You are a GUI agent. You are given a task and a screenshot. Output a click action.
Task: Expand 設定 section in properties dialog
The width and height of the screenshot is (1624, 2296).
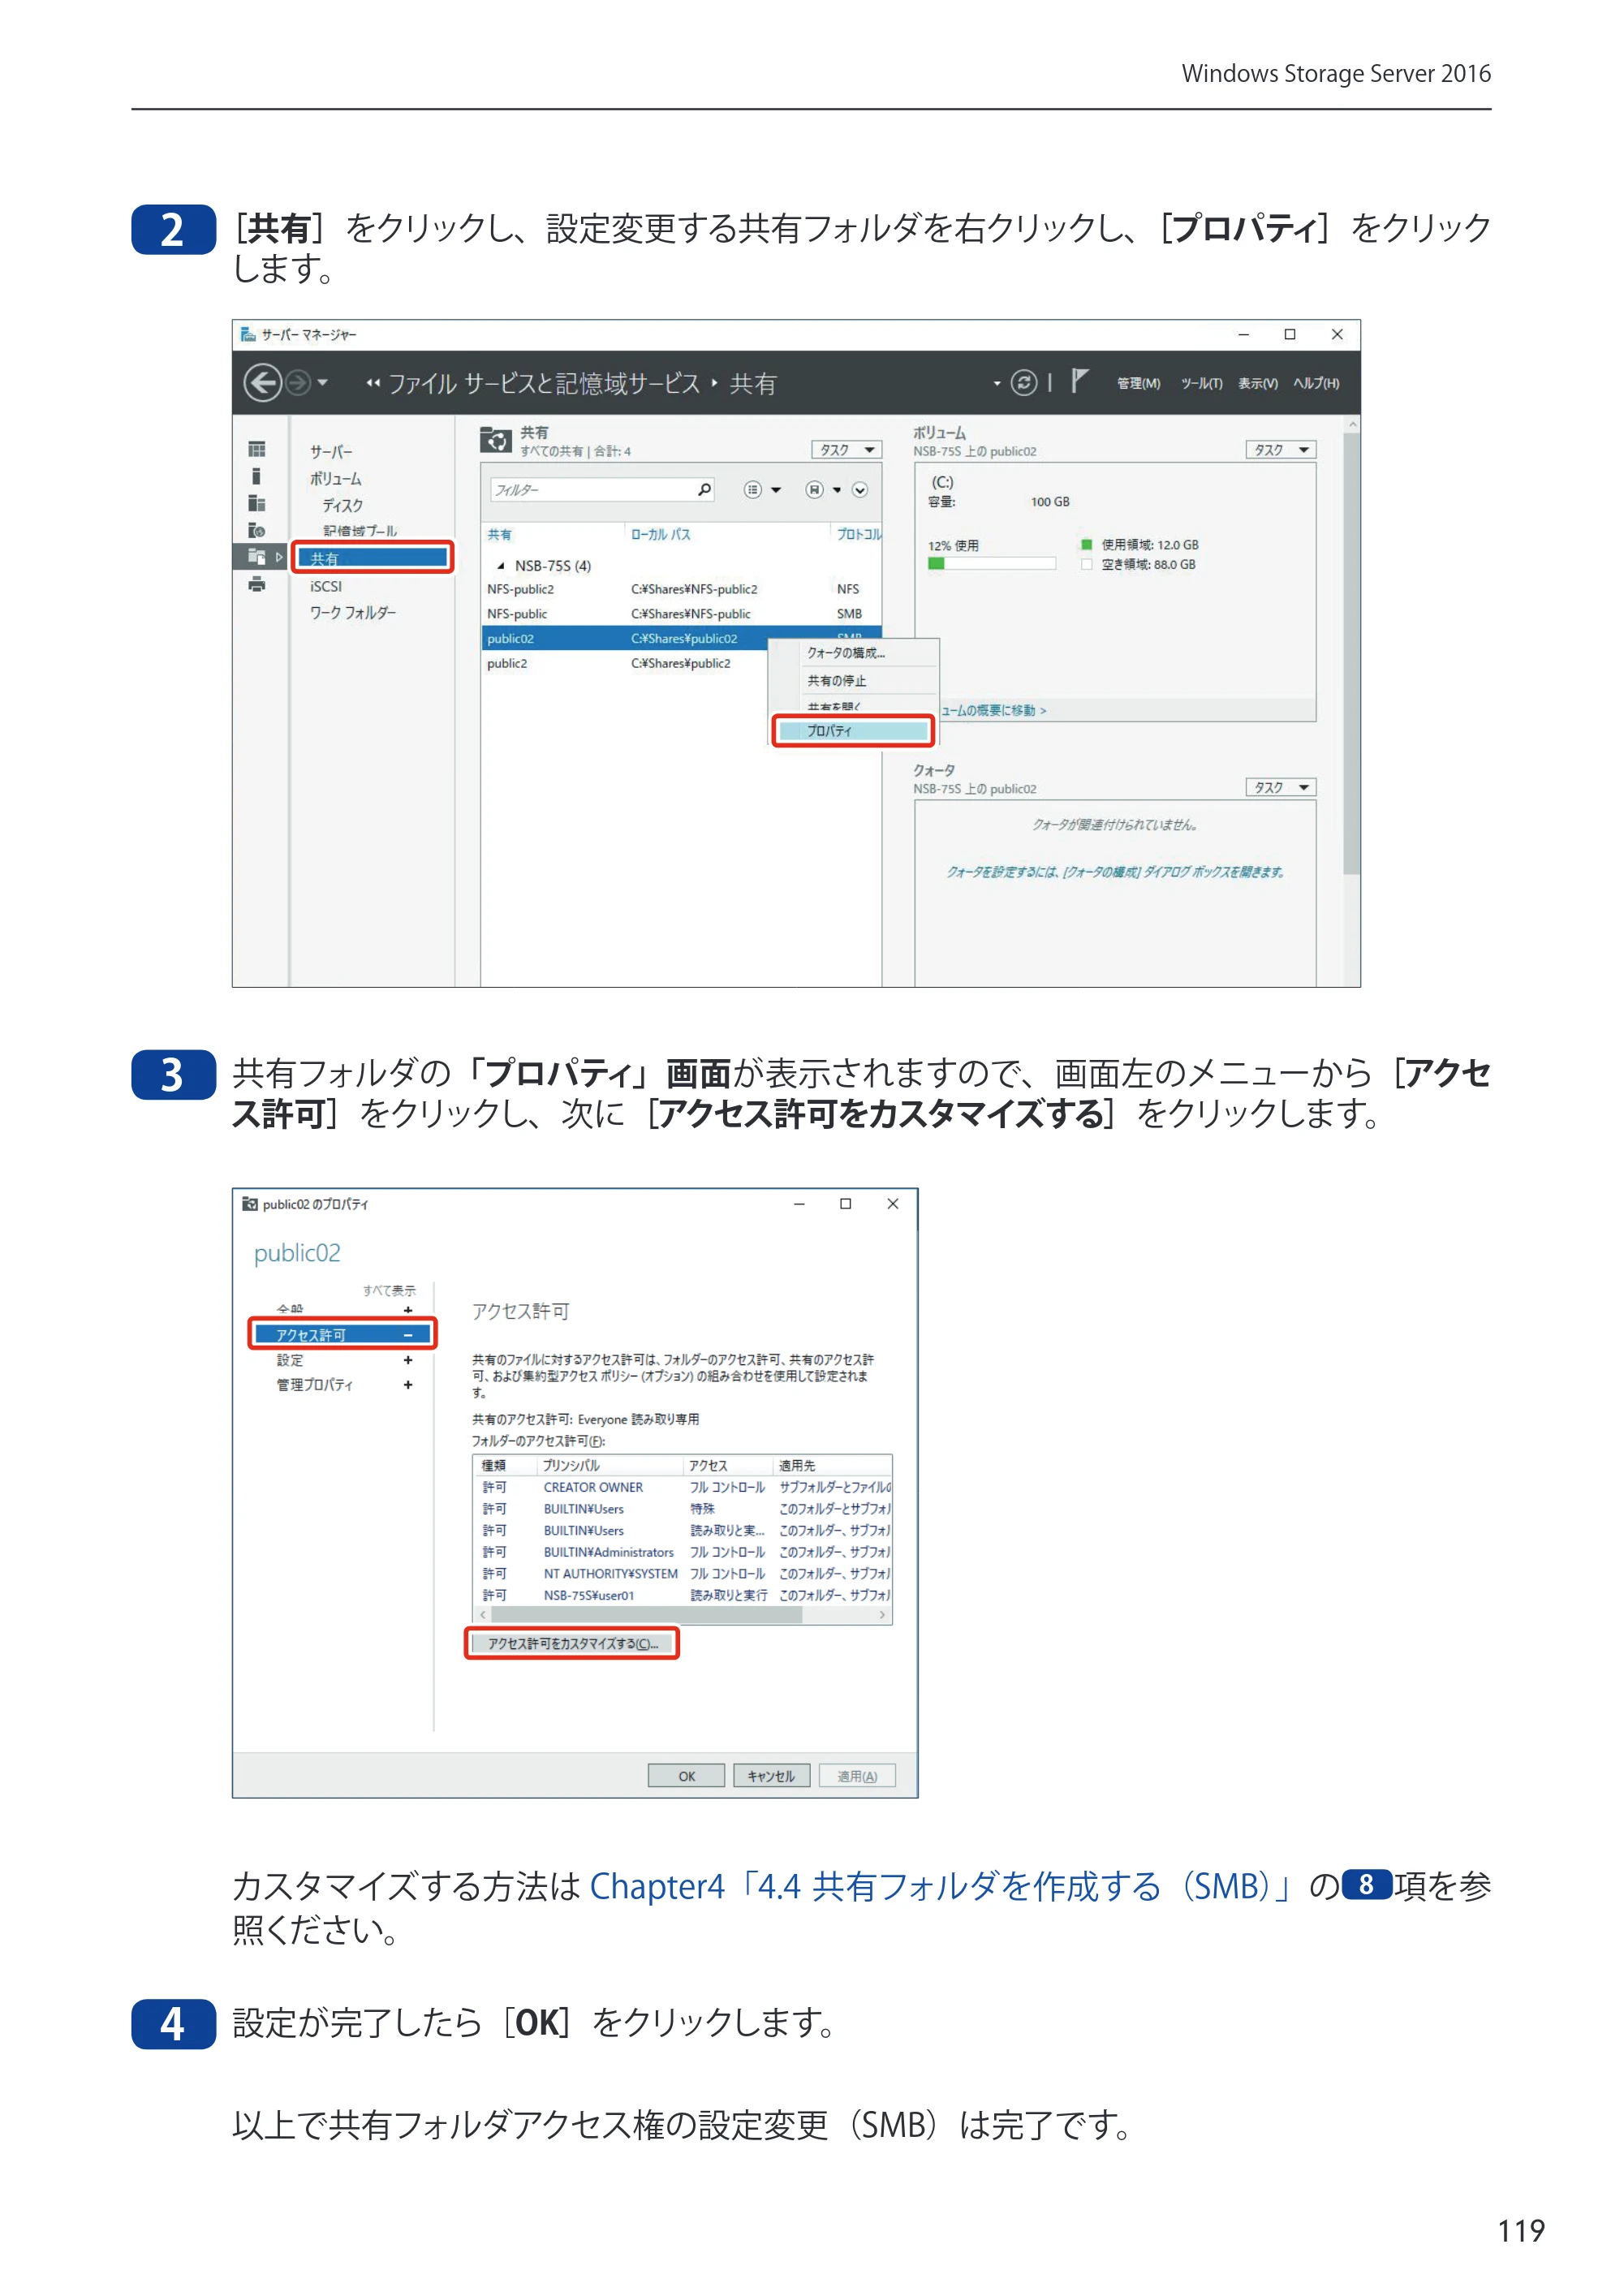(408, 1360)
